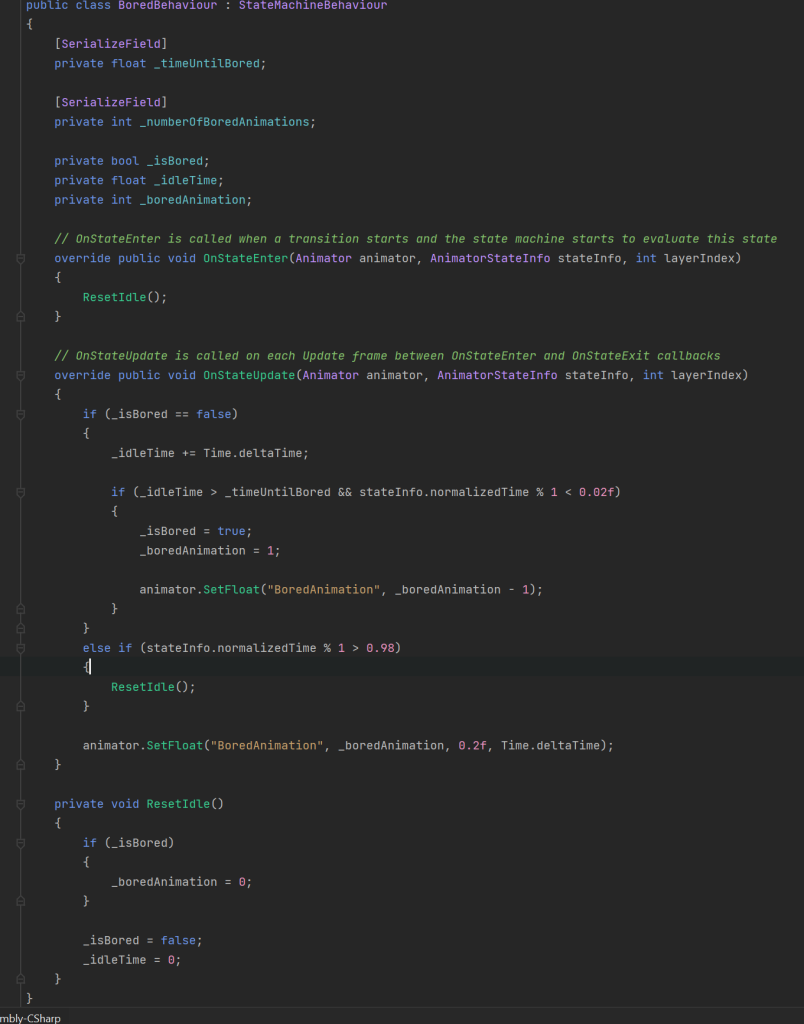This screenshot has height=1024, width=804.
Task: Click _isBored in the 'private bool' declaration
Action: point(175,161)
